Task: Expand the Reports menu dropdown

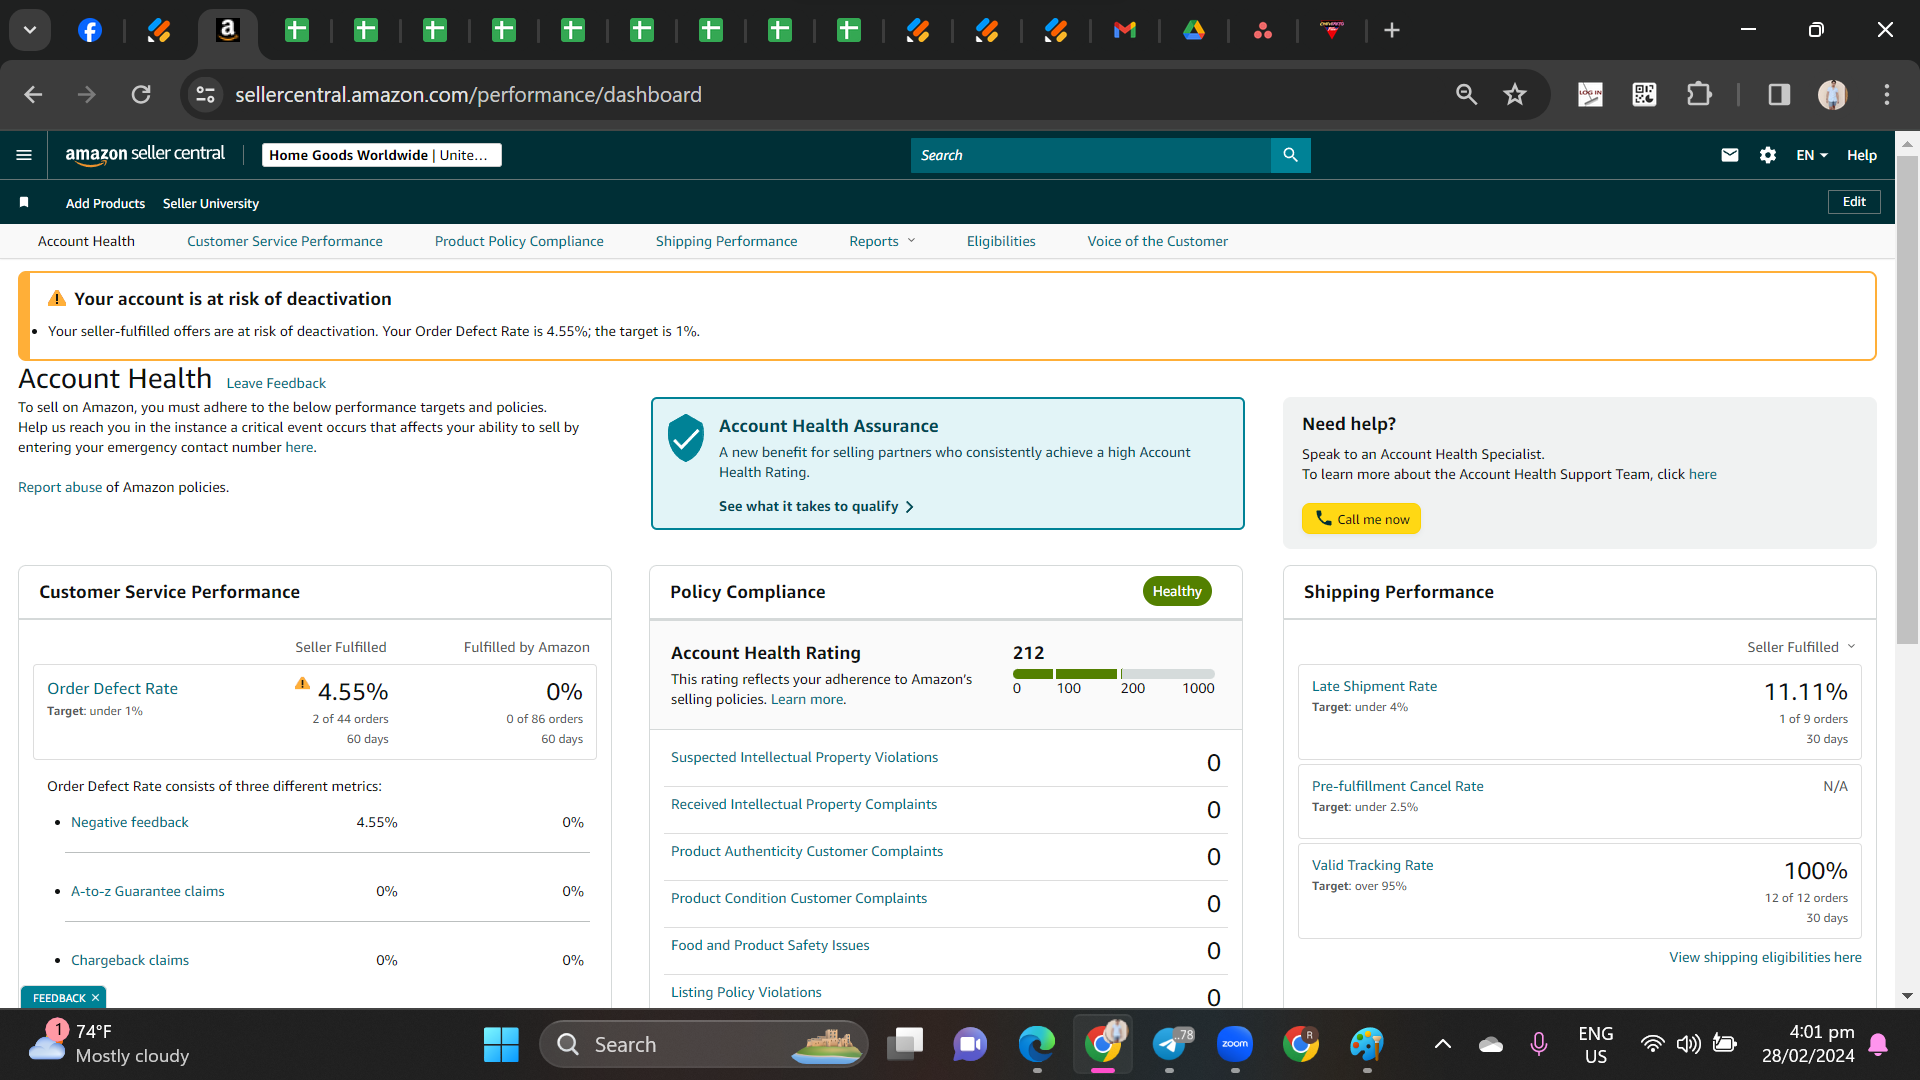Action: click(x=882, y=241)
